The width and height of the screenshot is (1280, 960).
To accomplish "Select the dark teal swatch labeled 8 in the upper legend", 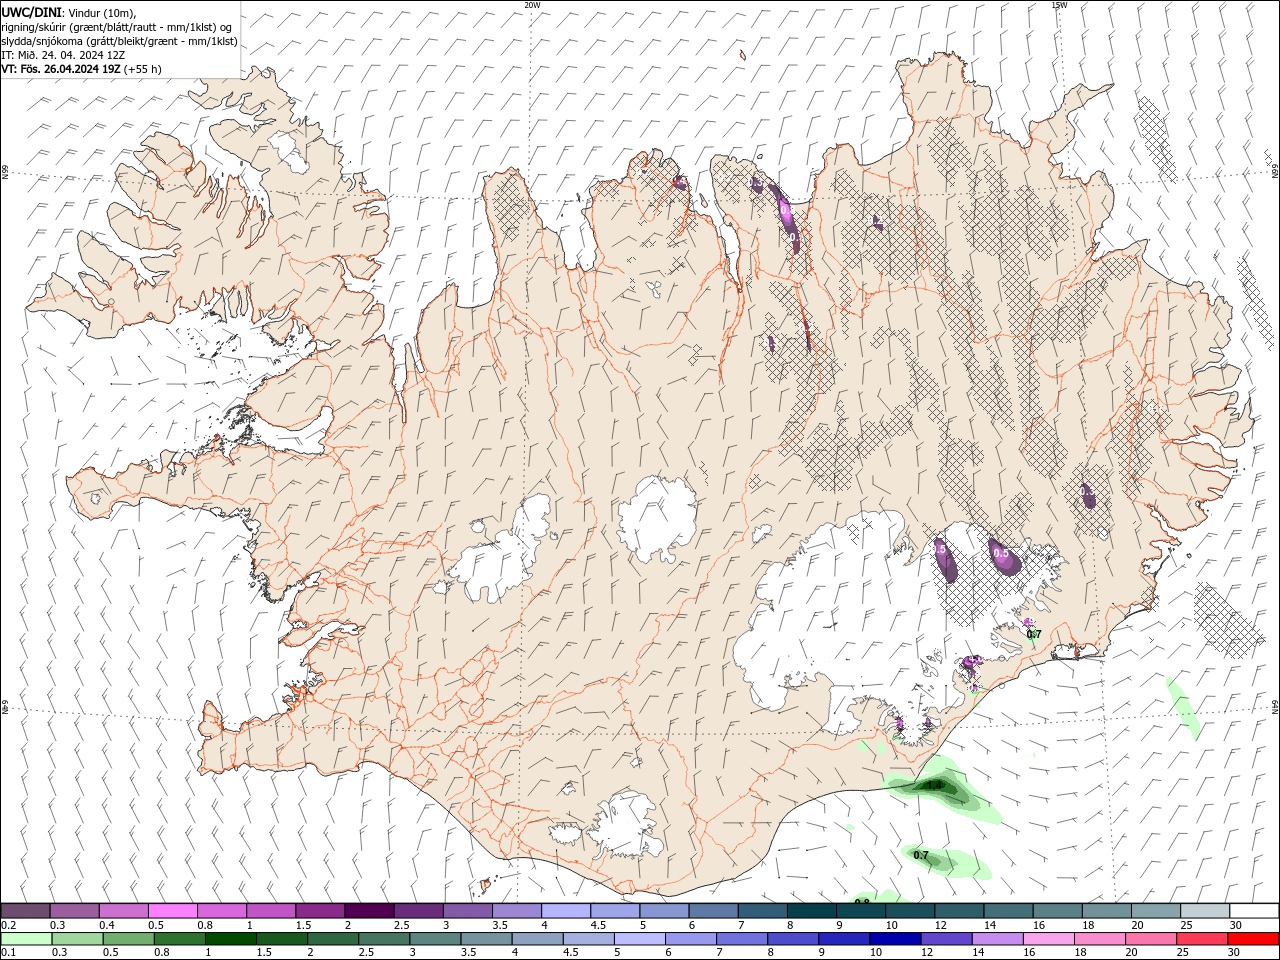I will coord(811,911).
